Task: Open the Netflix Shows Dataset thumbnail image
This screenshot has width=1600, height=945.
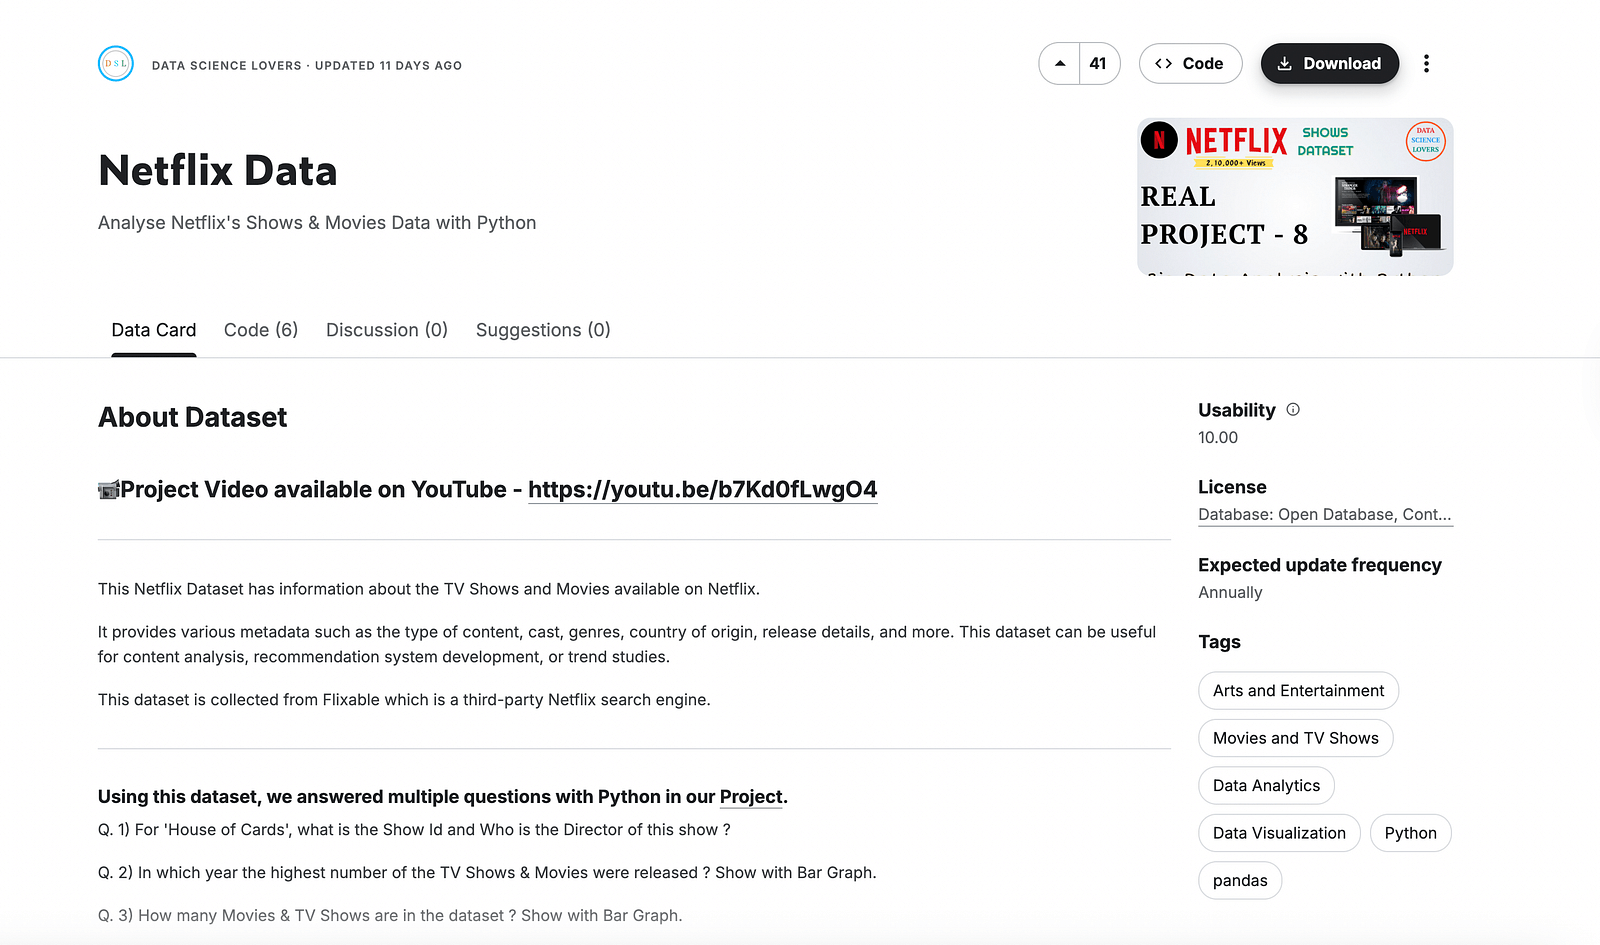Action: pos(1295,197)
